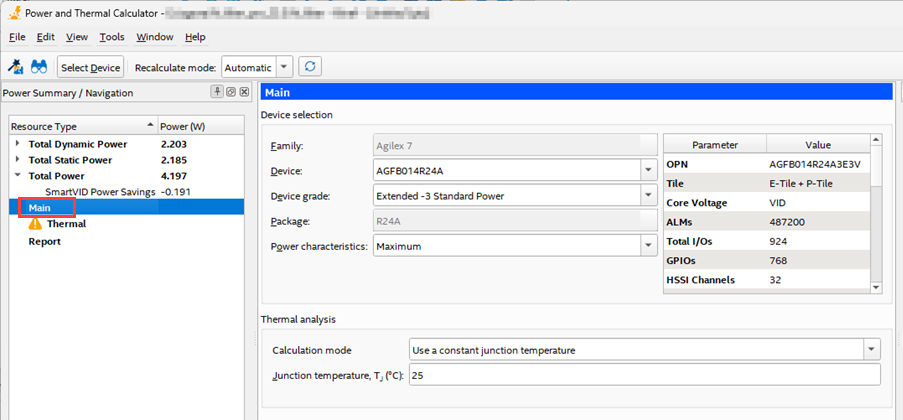The width and height of the screenshot is (903, 420).
Task: Click parameter table scroll down arrow
Action: [x=876, y=287]
